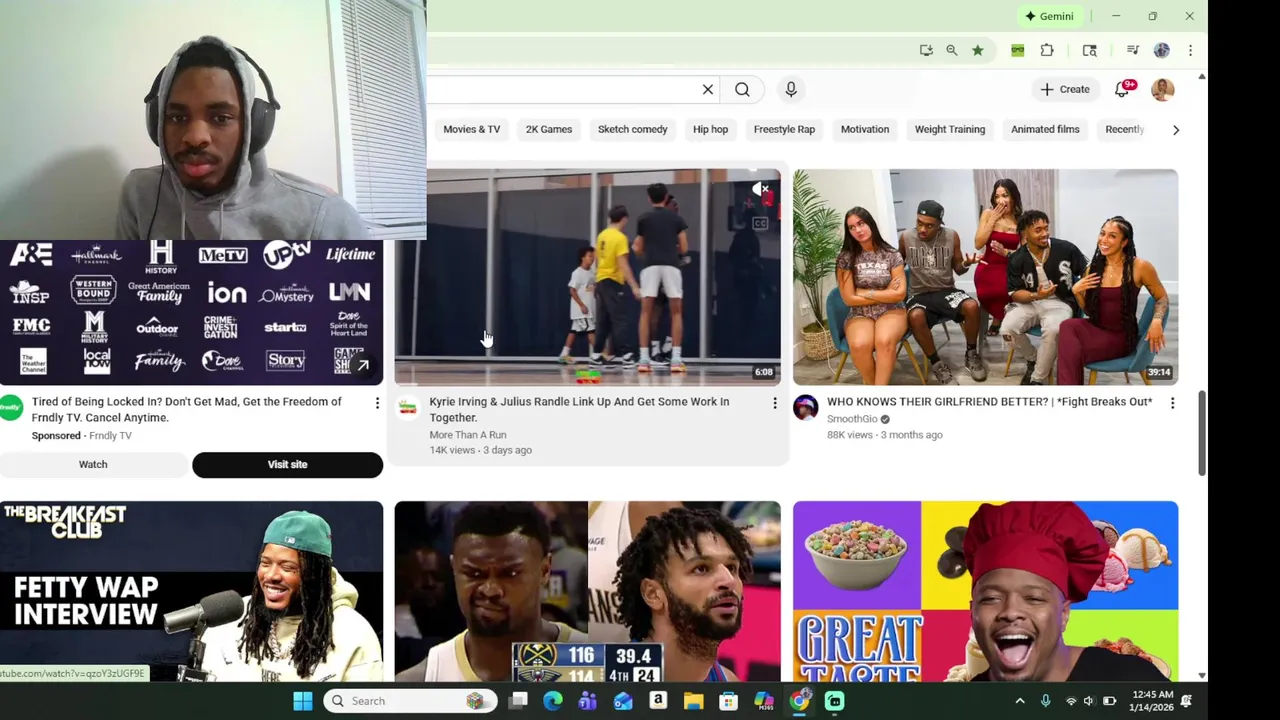Click the scrollbar up arrow

point(1202,76)
